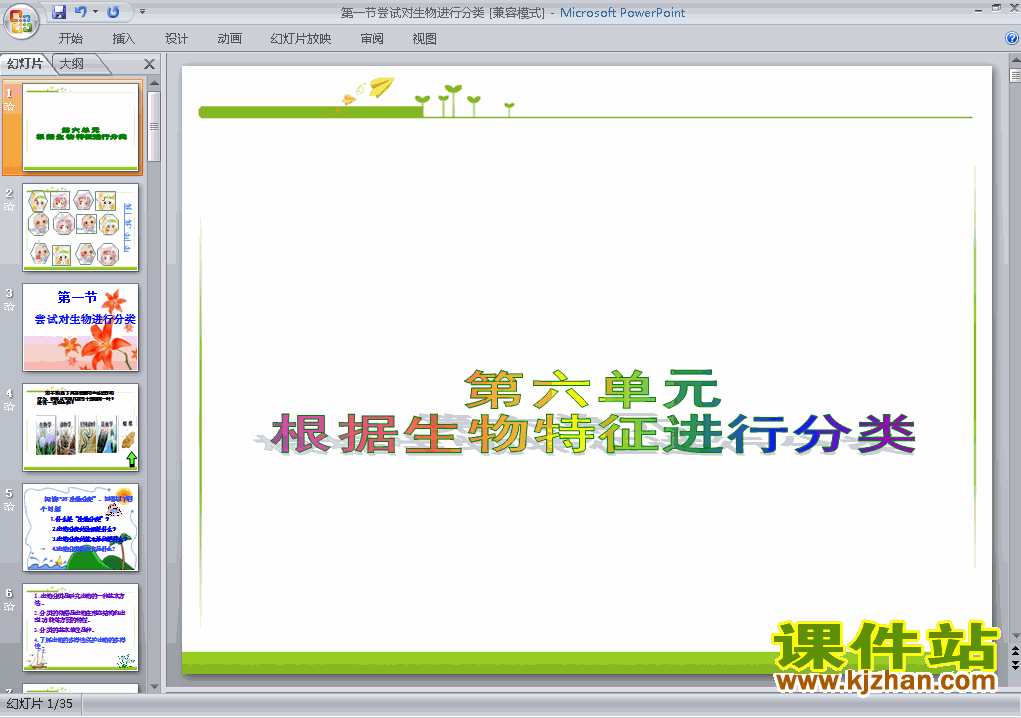Close the slides/outline pane with the X
The width and height of the screenshot is (1021, 718).
point(149,64)
